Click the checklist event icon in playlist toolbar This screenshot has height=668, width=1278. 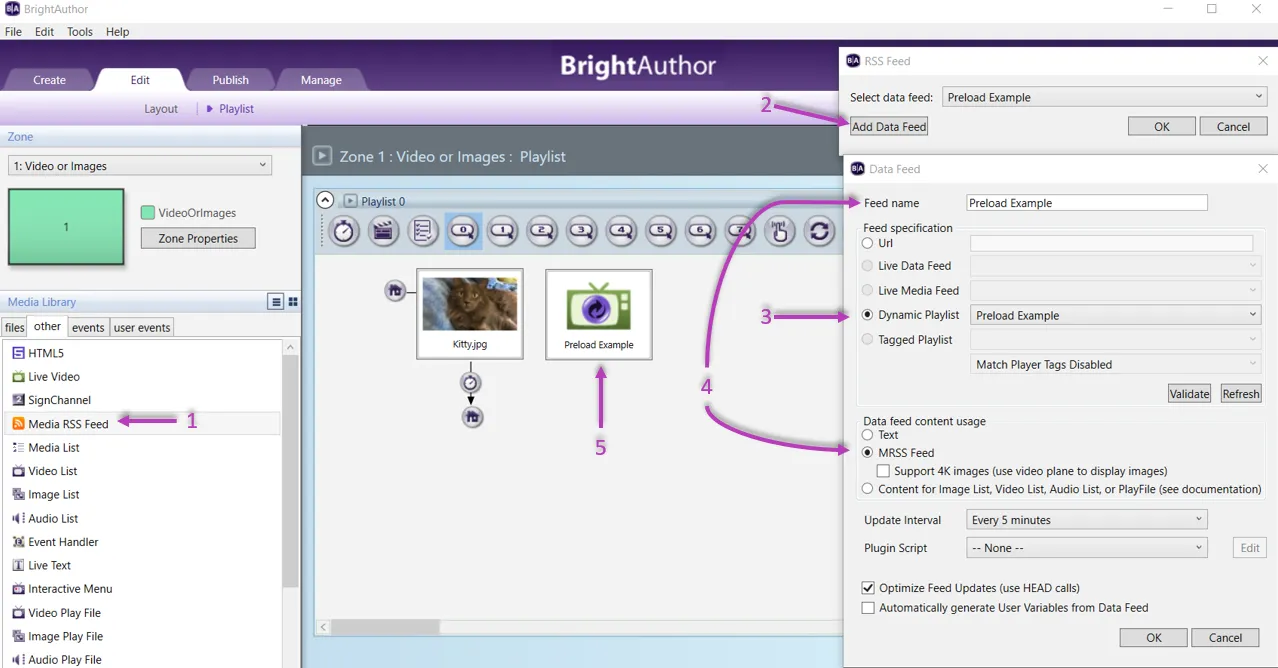click(x=423, y=231)
